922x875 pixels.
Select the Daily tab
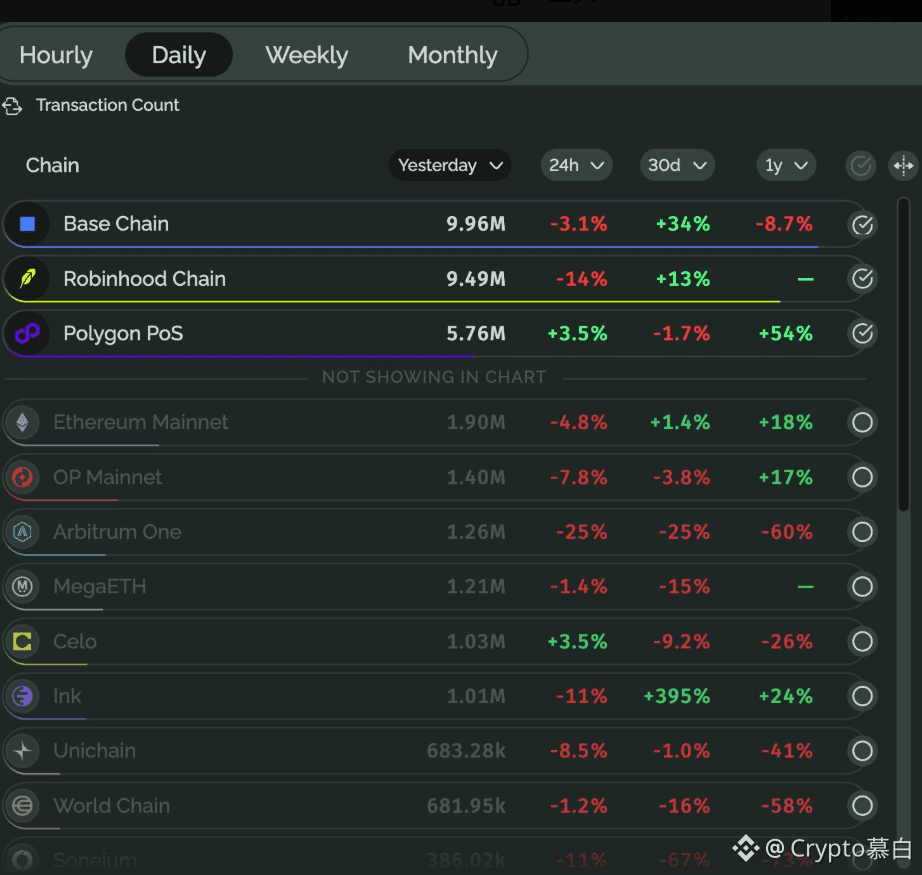coord(179,55)
